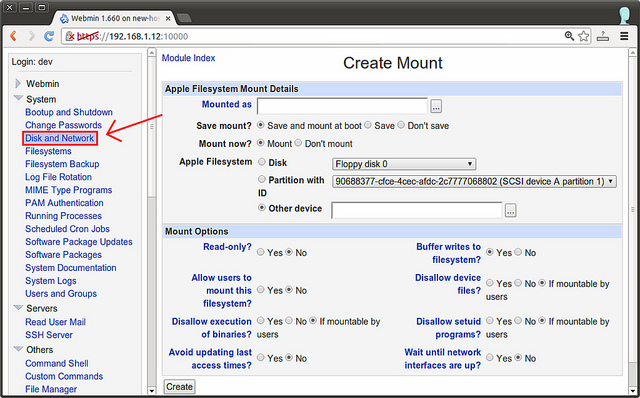Open the browser hamburger menu icon
This screenshot has height=398, width=640.
pyautogui.click(x=624, y=36)
